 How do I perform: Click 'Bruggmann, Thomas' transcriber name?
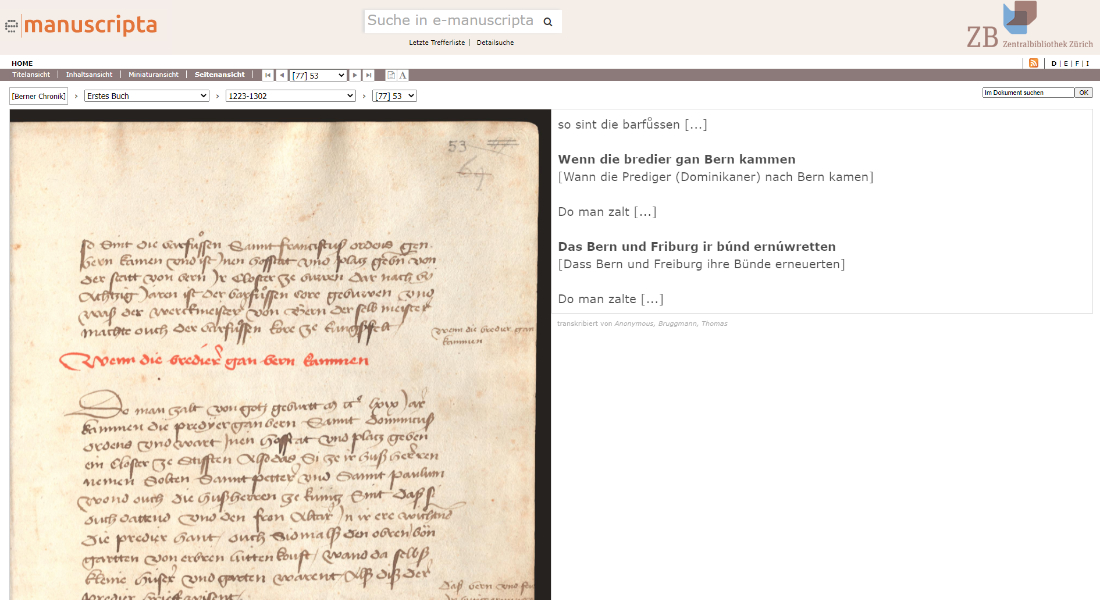(692, 324)
